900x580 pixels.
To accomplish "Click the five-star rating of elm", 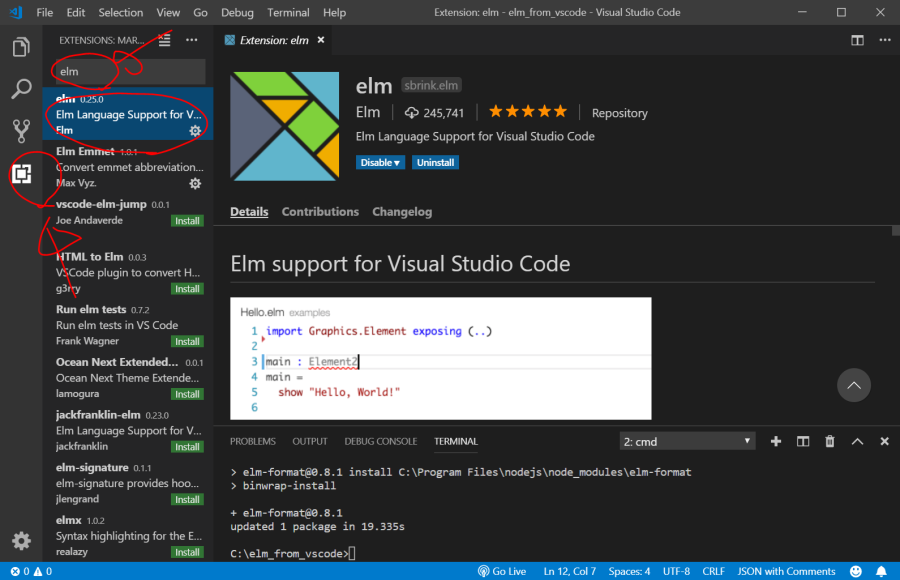I will click(527, 112).
